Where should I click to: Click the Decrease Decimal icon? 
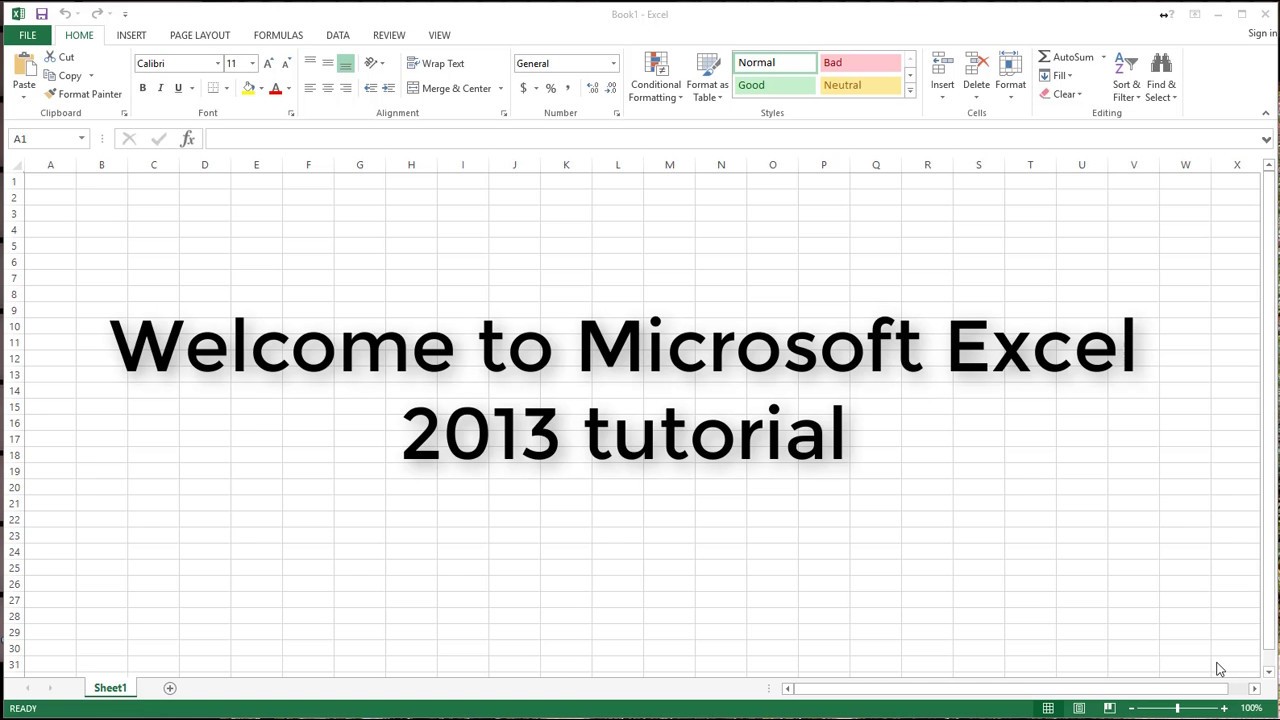click(610, 88)
